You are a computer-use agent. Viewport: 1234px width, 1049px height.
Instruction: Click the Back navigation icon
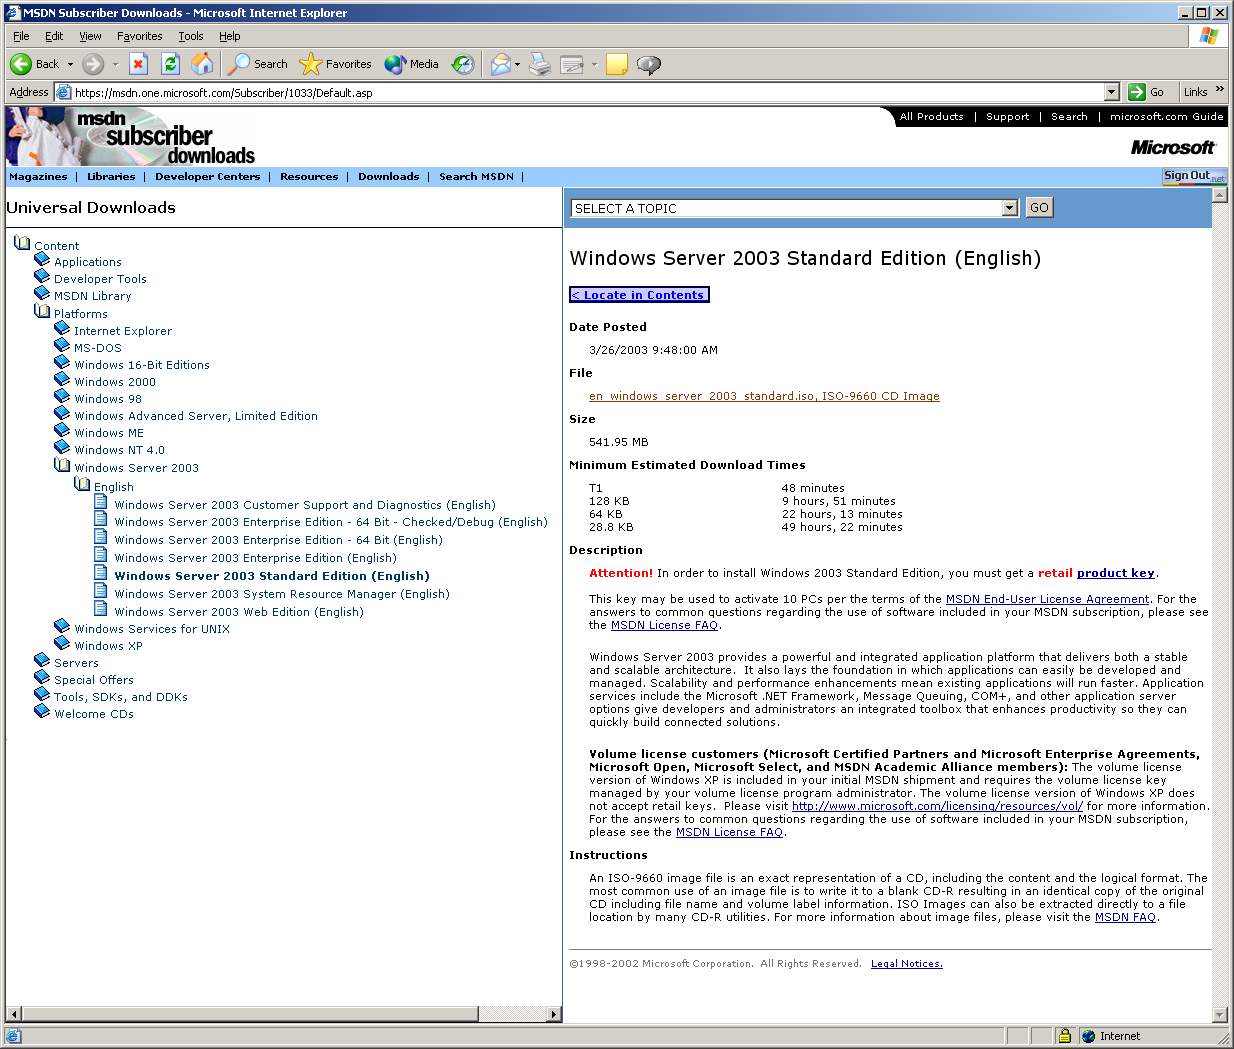[x=22, y=64]
